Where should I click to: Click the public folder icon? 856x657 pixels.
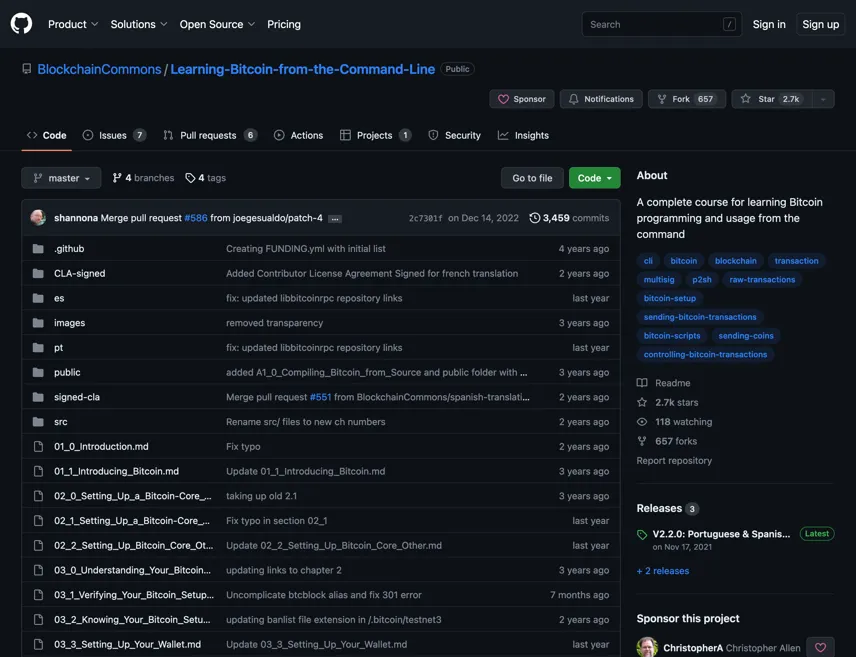pos(38,372)
